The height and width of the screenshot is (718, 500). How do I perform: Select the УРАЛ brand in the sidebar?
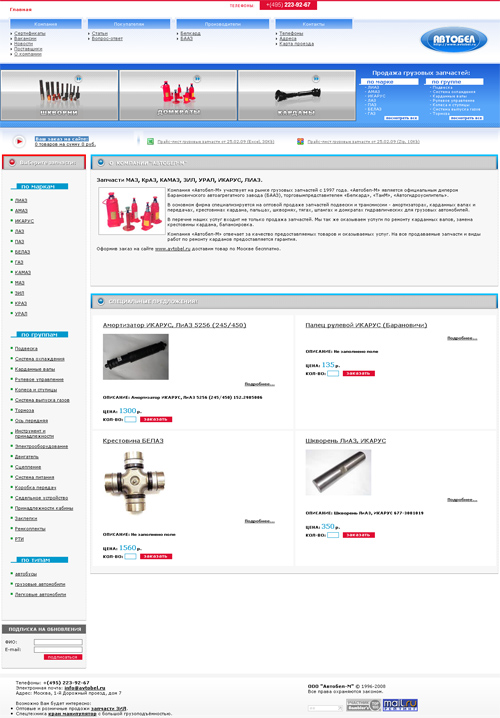[21, 314]
